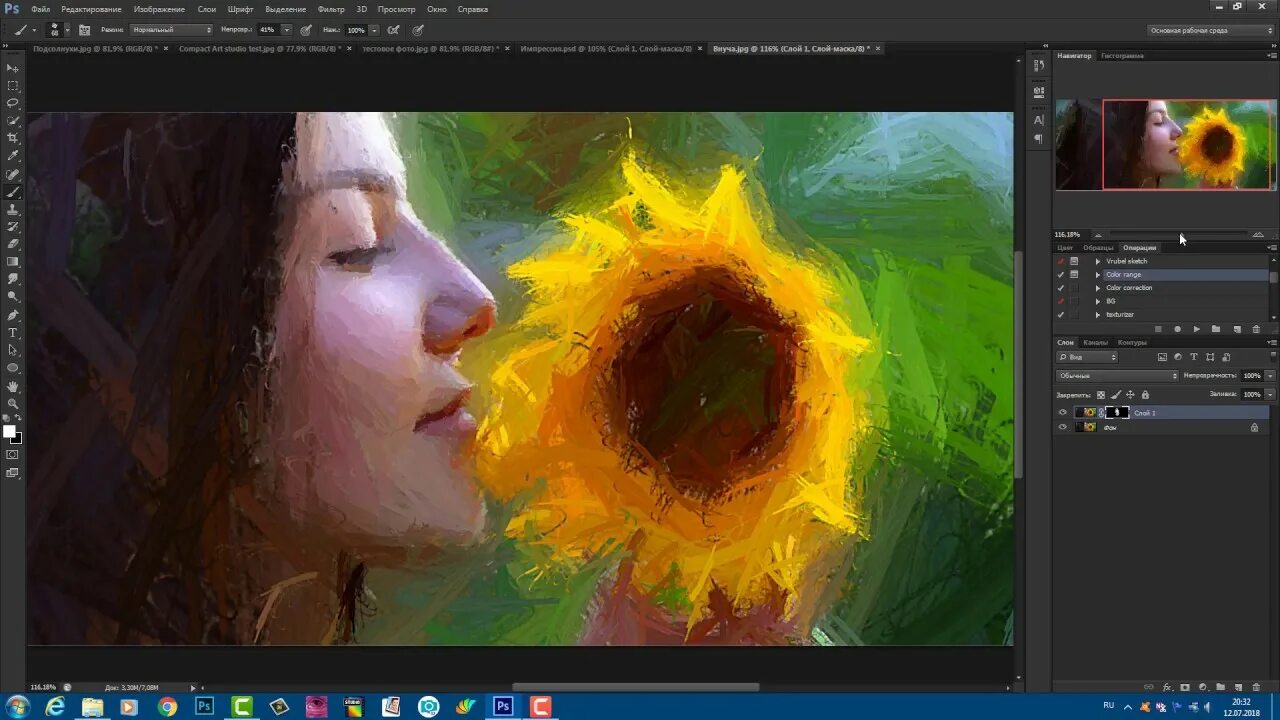Open the Непрозрачность opacity dropdown arrow

(x=1270, y=376)
